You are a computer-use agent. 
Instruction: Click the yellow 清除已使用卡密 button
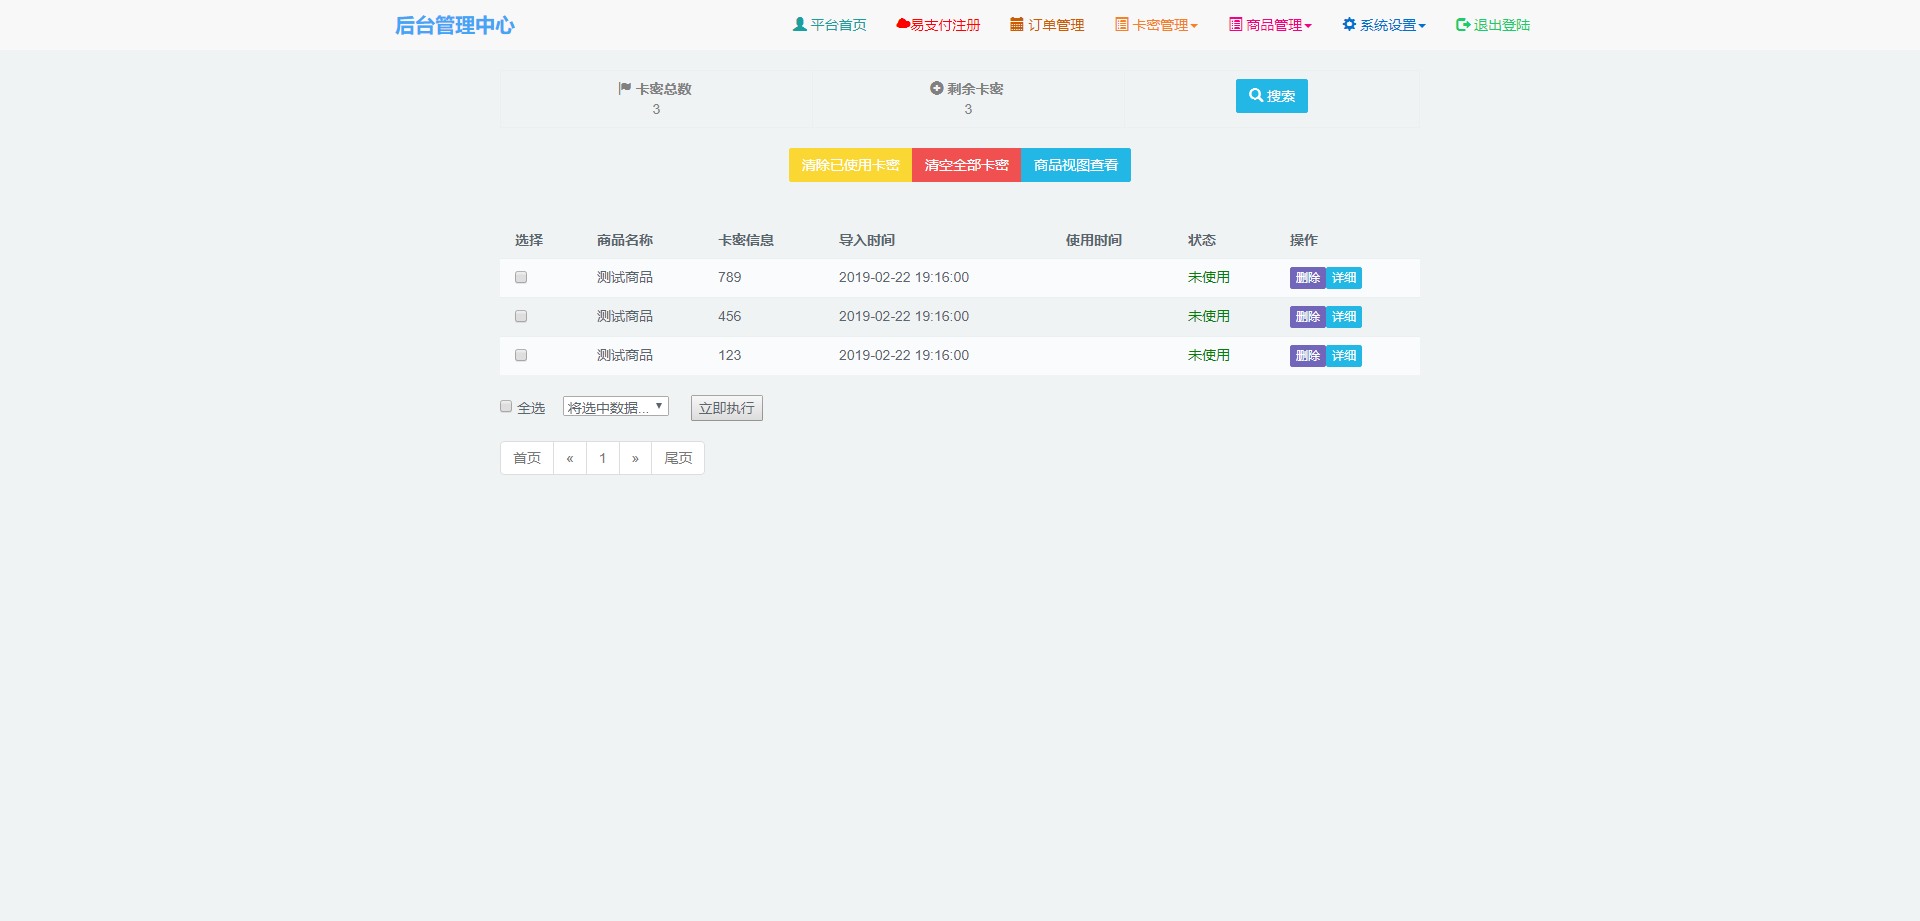click(850, 165)
